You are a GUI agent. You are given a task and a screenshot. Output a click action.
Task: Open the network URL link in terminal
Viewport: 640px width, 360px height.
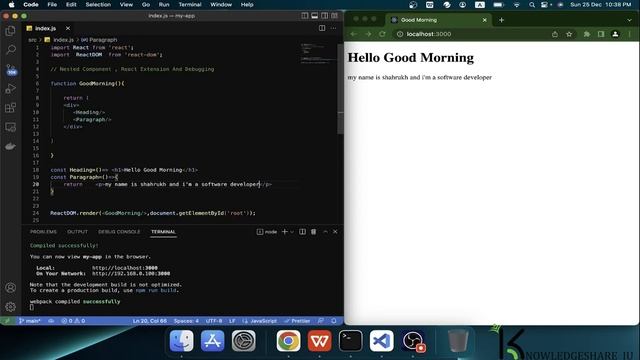pos(131,273)
